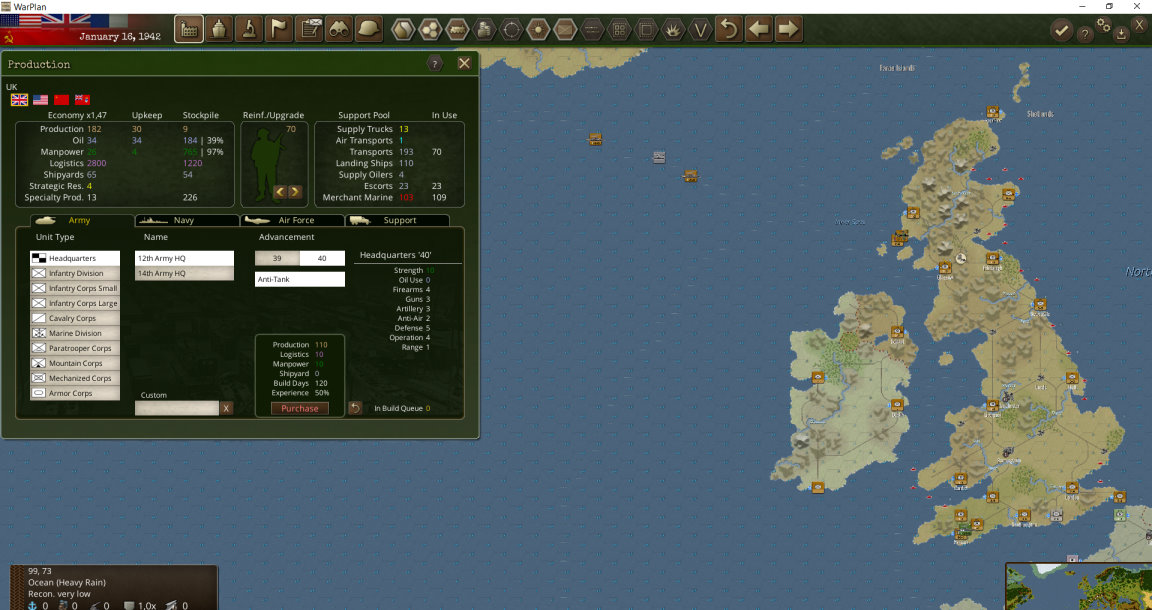Click undo arrow beside Purchase
Image resolution: width=1152 pixels, height=610 pixels.
coord(355,408)
